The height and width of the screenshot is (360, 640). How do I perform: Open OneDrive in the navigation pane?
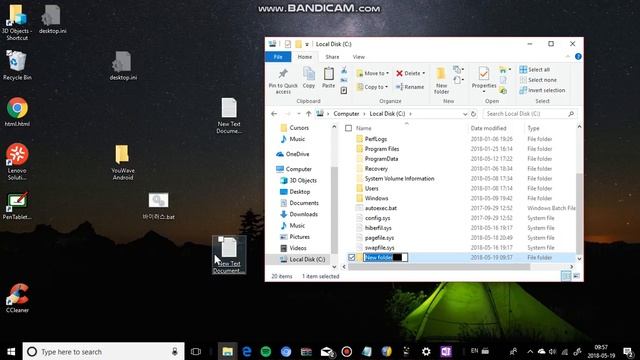pyautogui.click(x=297, y=154)
